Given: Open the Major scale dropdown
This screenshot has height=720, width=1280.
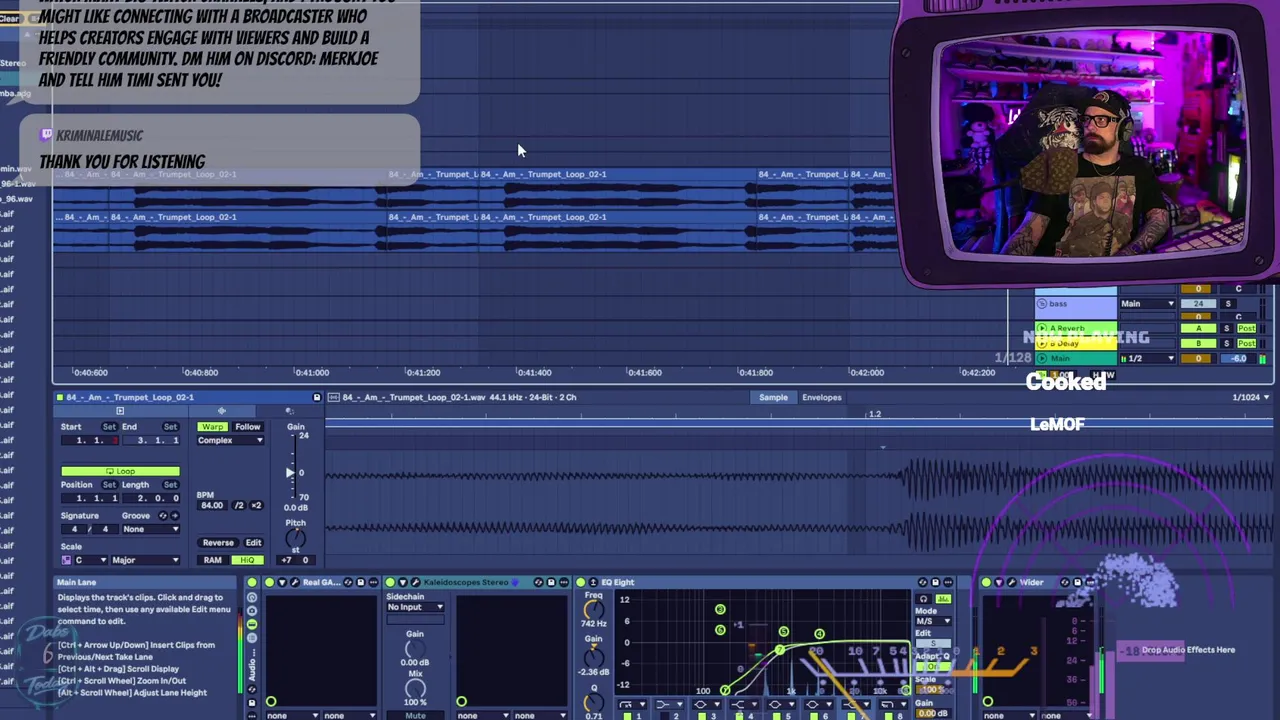Looking at the screenshot, I should point(146,560).
